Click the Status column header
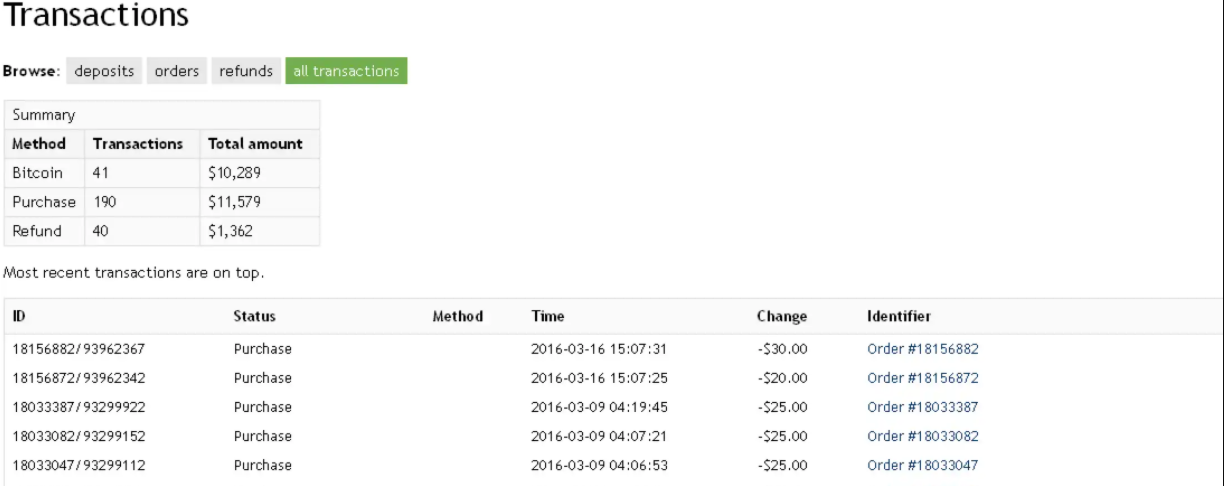 pos(254,316)
